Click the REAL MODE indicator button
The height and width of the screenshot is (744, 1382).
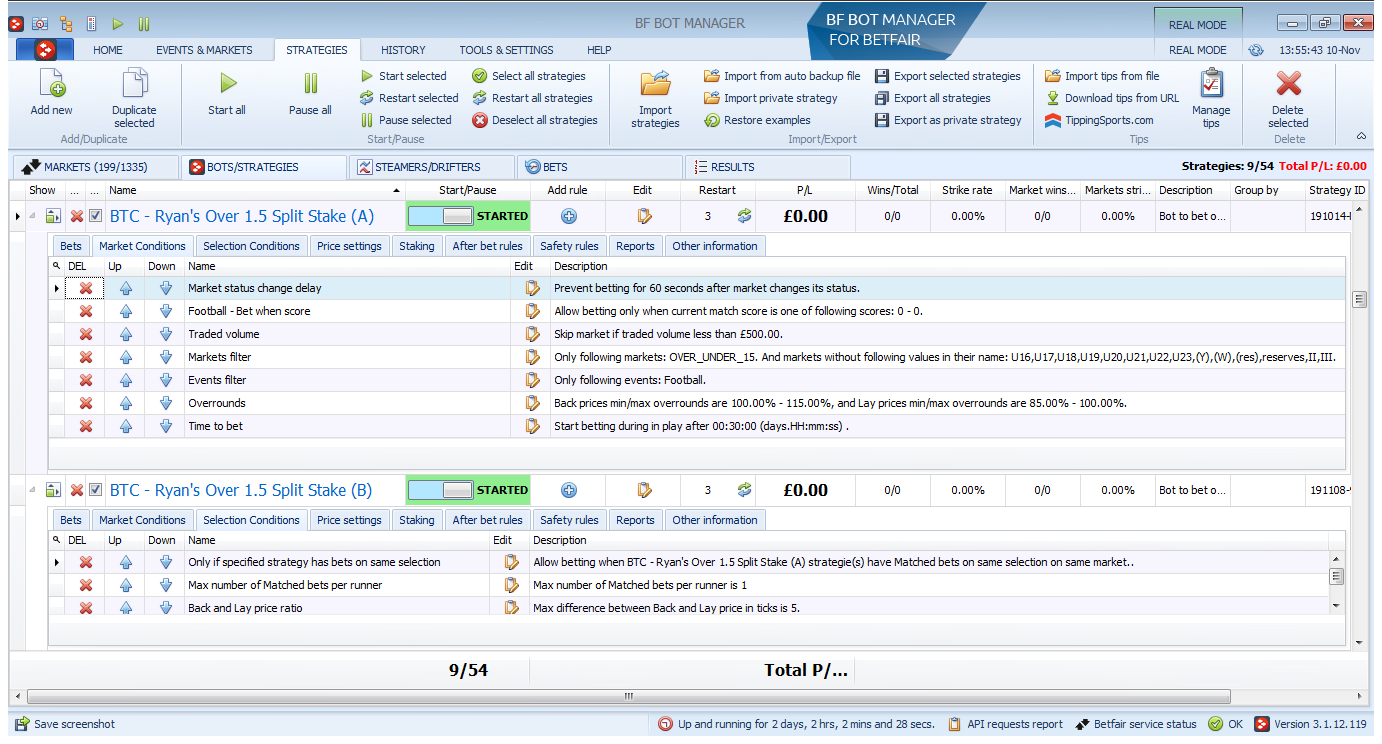(1198, 26)
